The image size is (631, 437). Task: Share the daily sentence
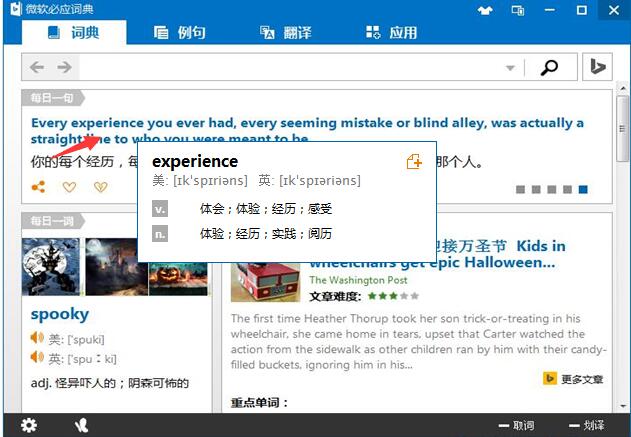click(x=38, y=187)
